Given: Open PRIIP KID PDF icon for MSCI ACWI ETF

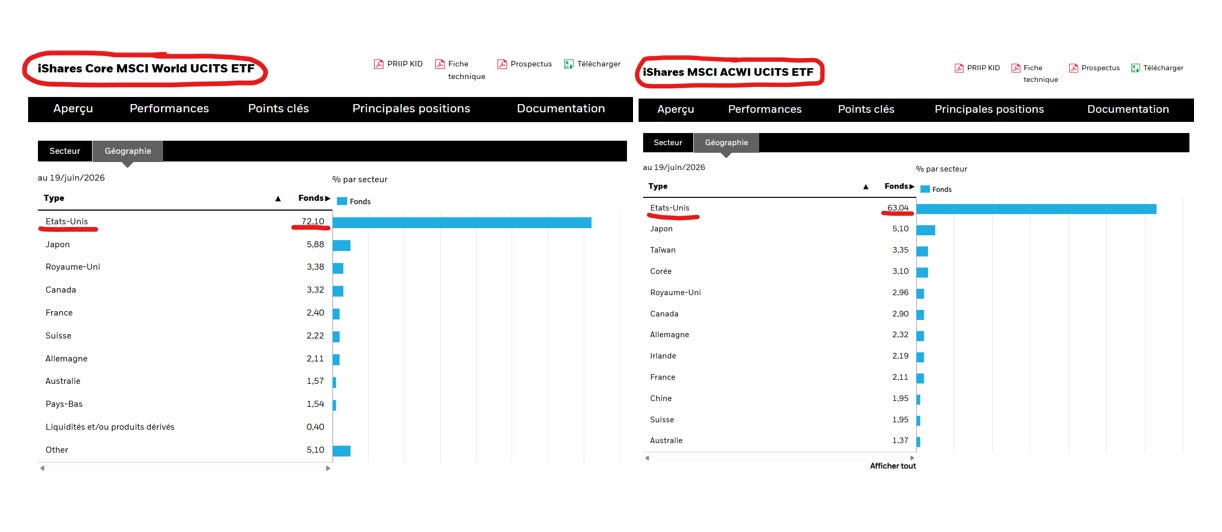Looking at the screenshot, I should (959, 68).
